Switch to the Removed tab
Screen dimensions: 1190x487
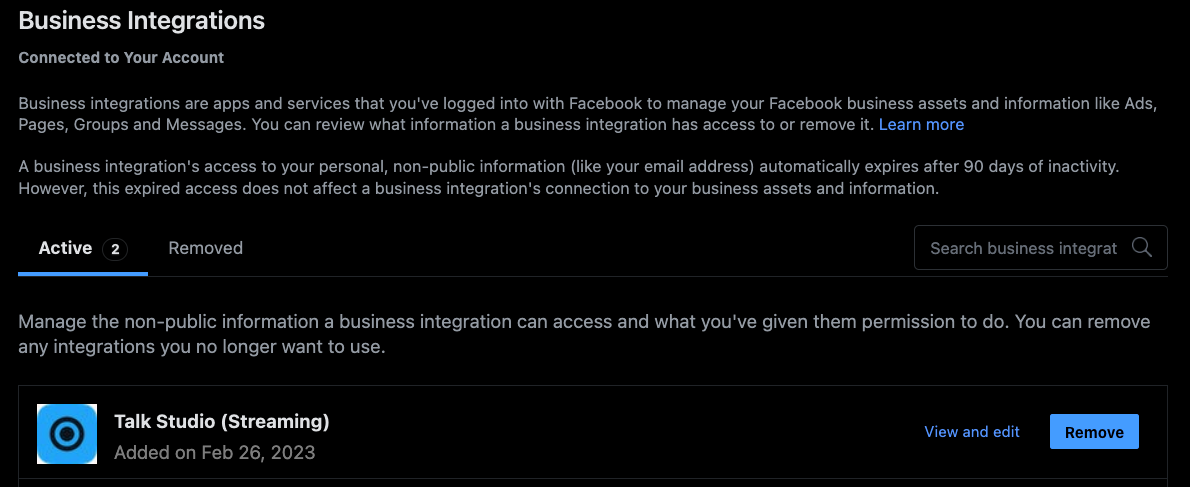click(x=206, y=248)
